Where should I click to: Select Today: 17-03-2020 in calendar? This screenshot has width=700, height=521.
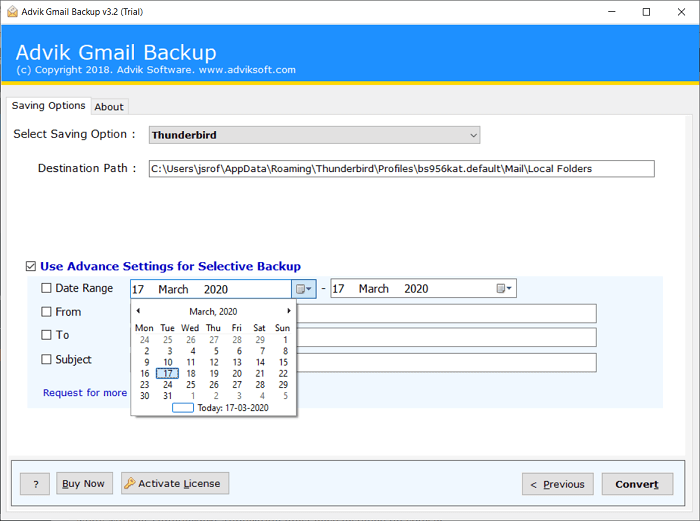click(221, 408)
